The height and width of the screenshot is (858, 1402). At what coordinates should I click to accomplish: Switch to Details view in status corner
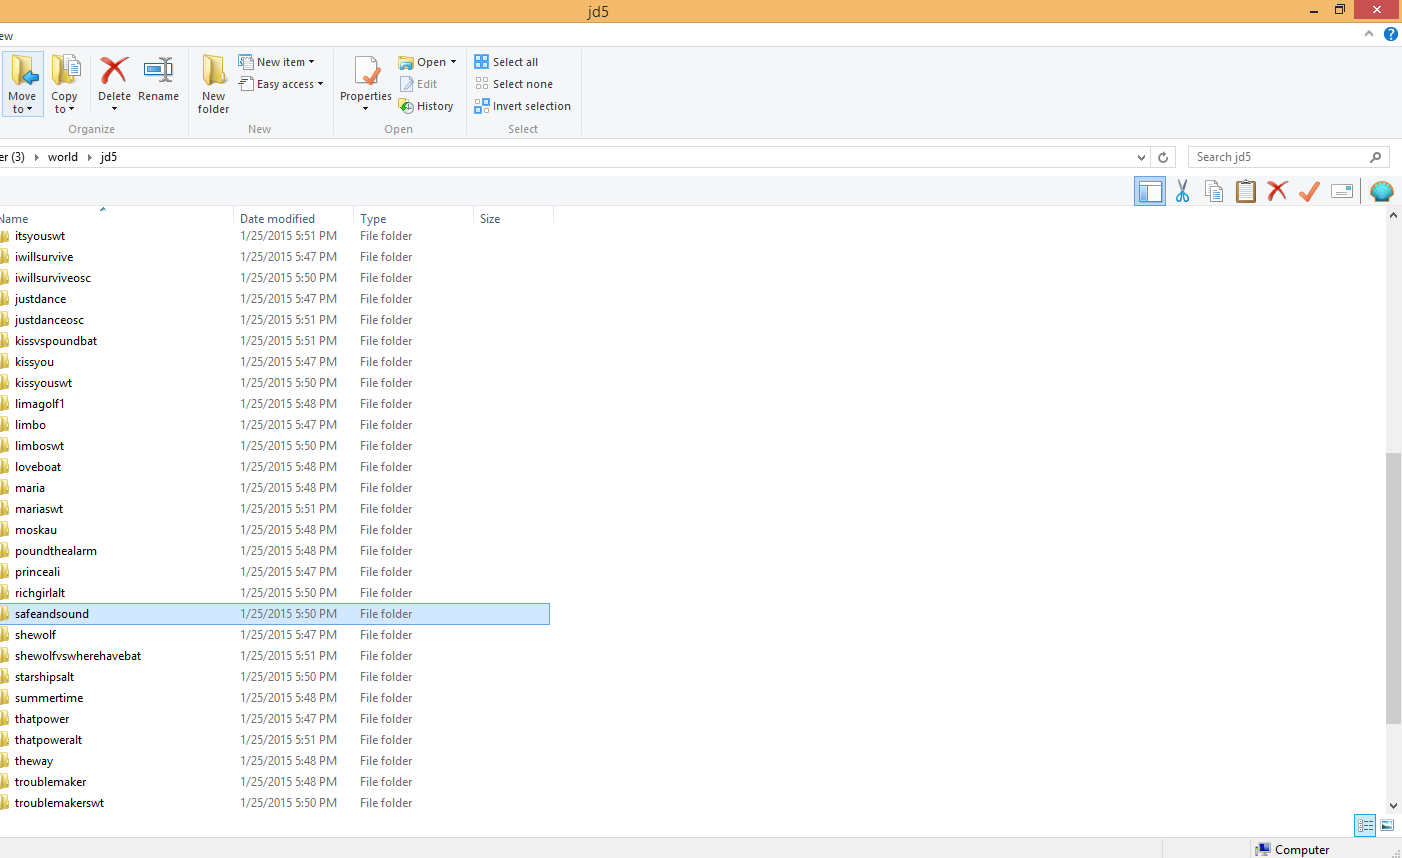pyautogui.click(x=1365, y=825)
